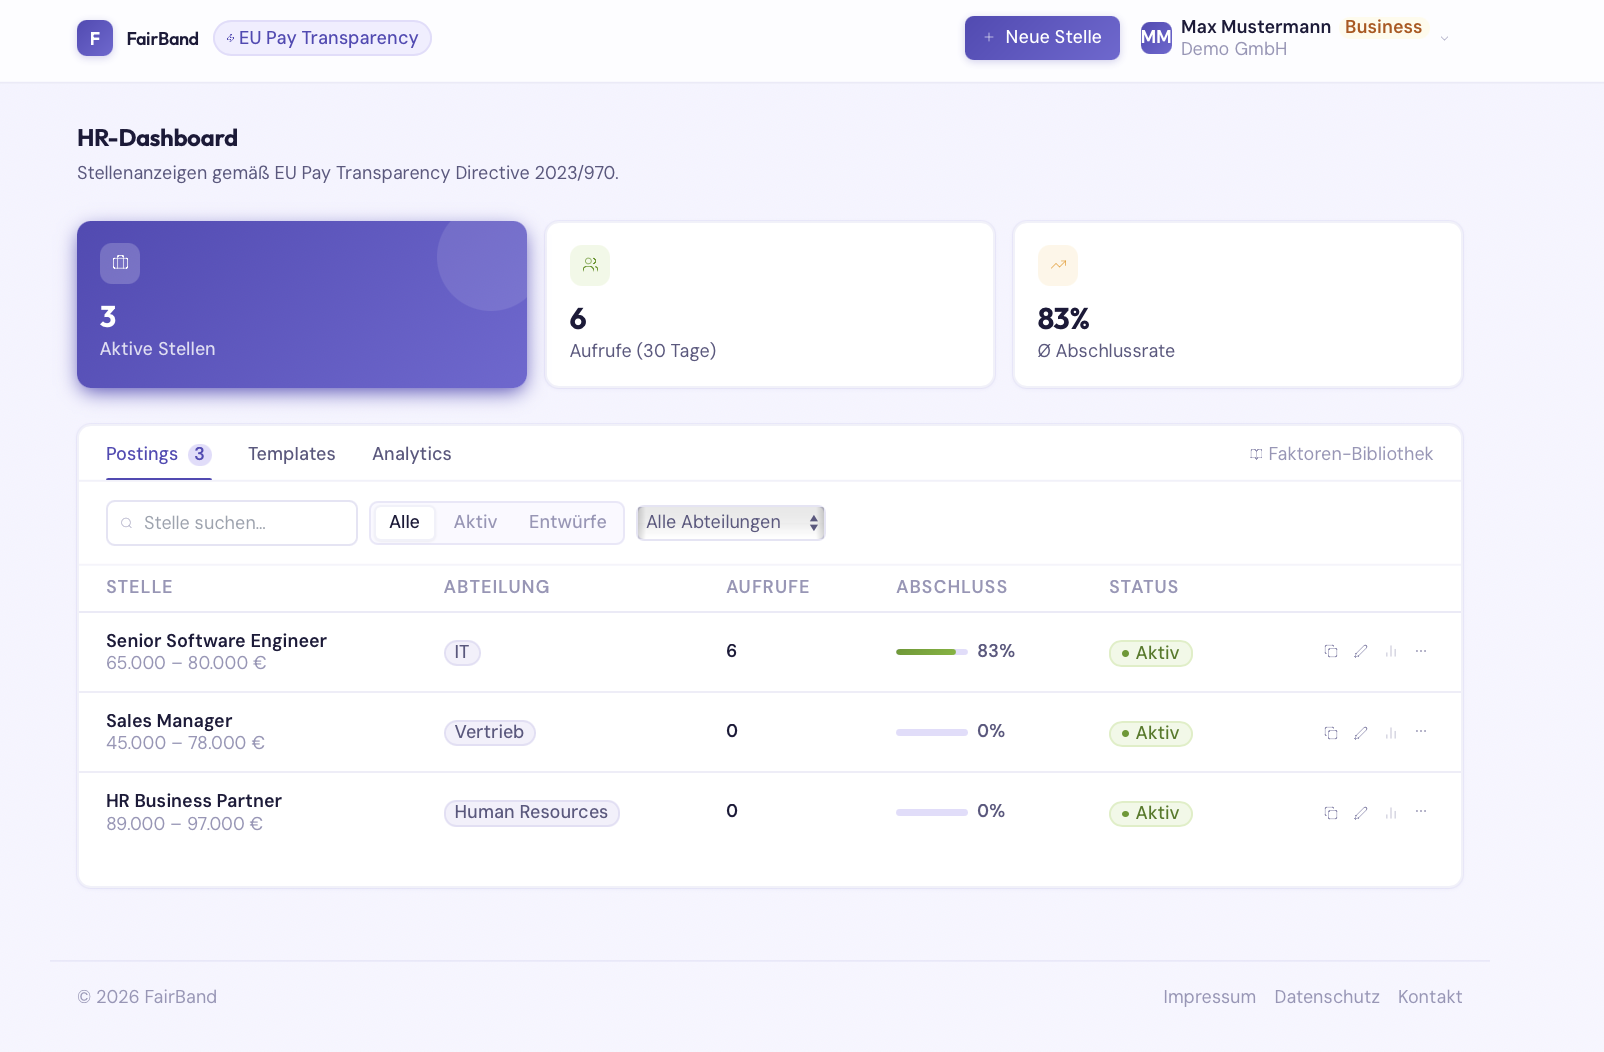Edit the Senior Software Engineer posting

coord(1361,651)
